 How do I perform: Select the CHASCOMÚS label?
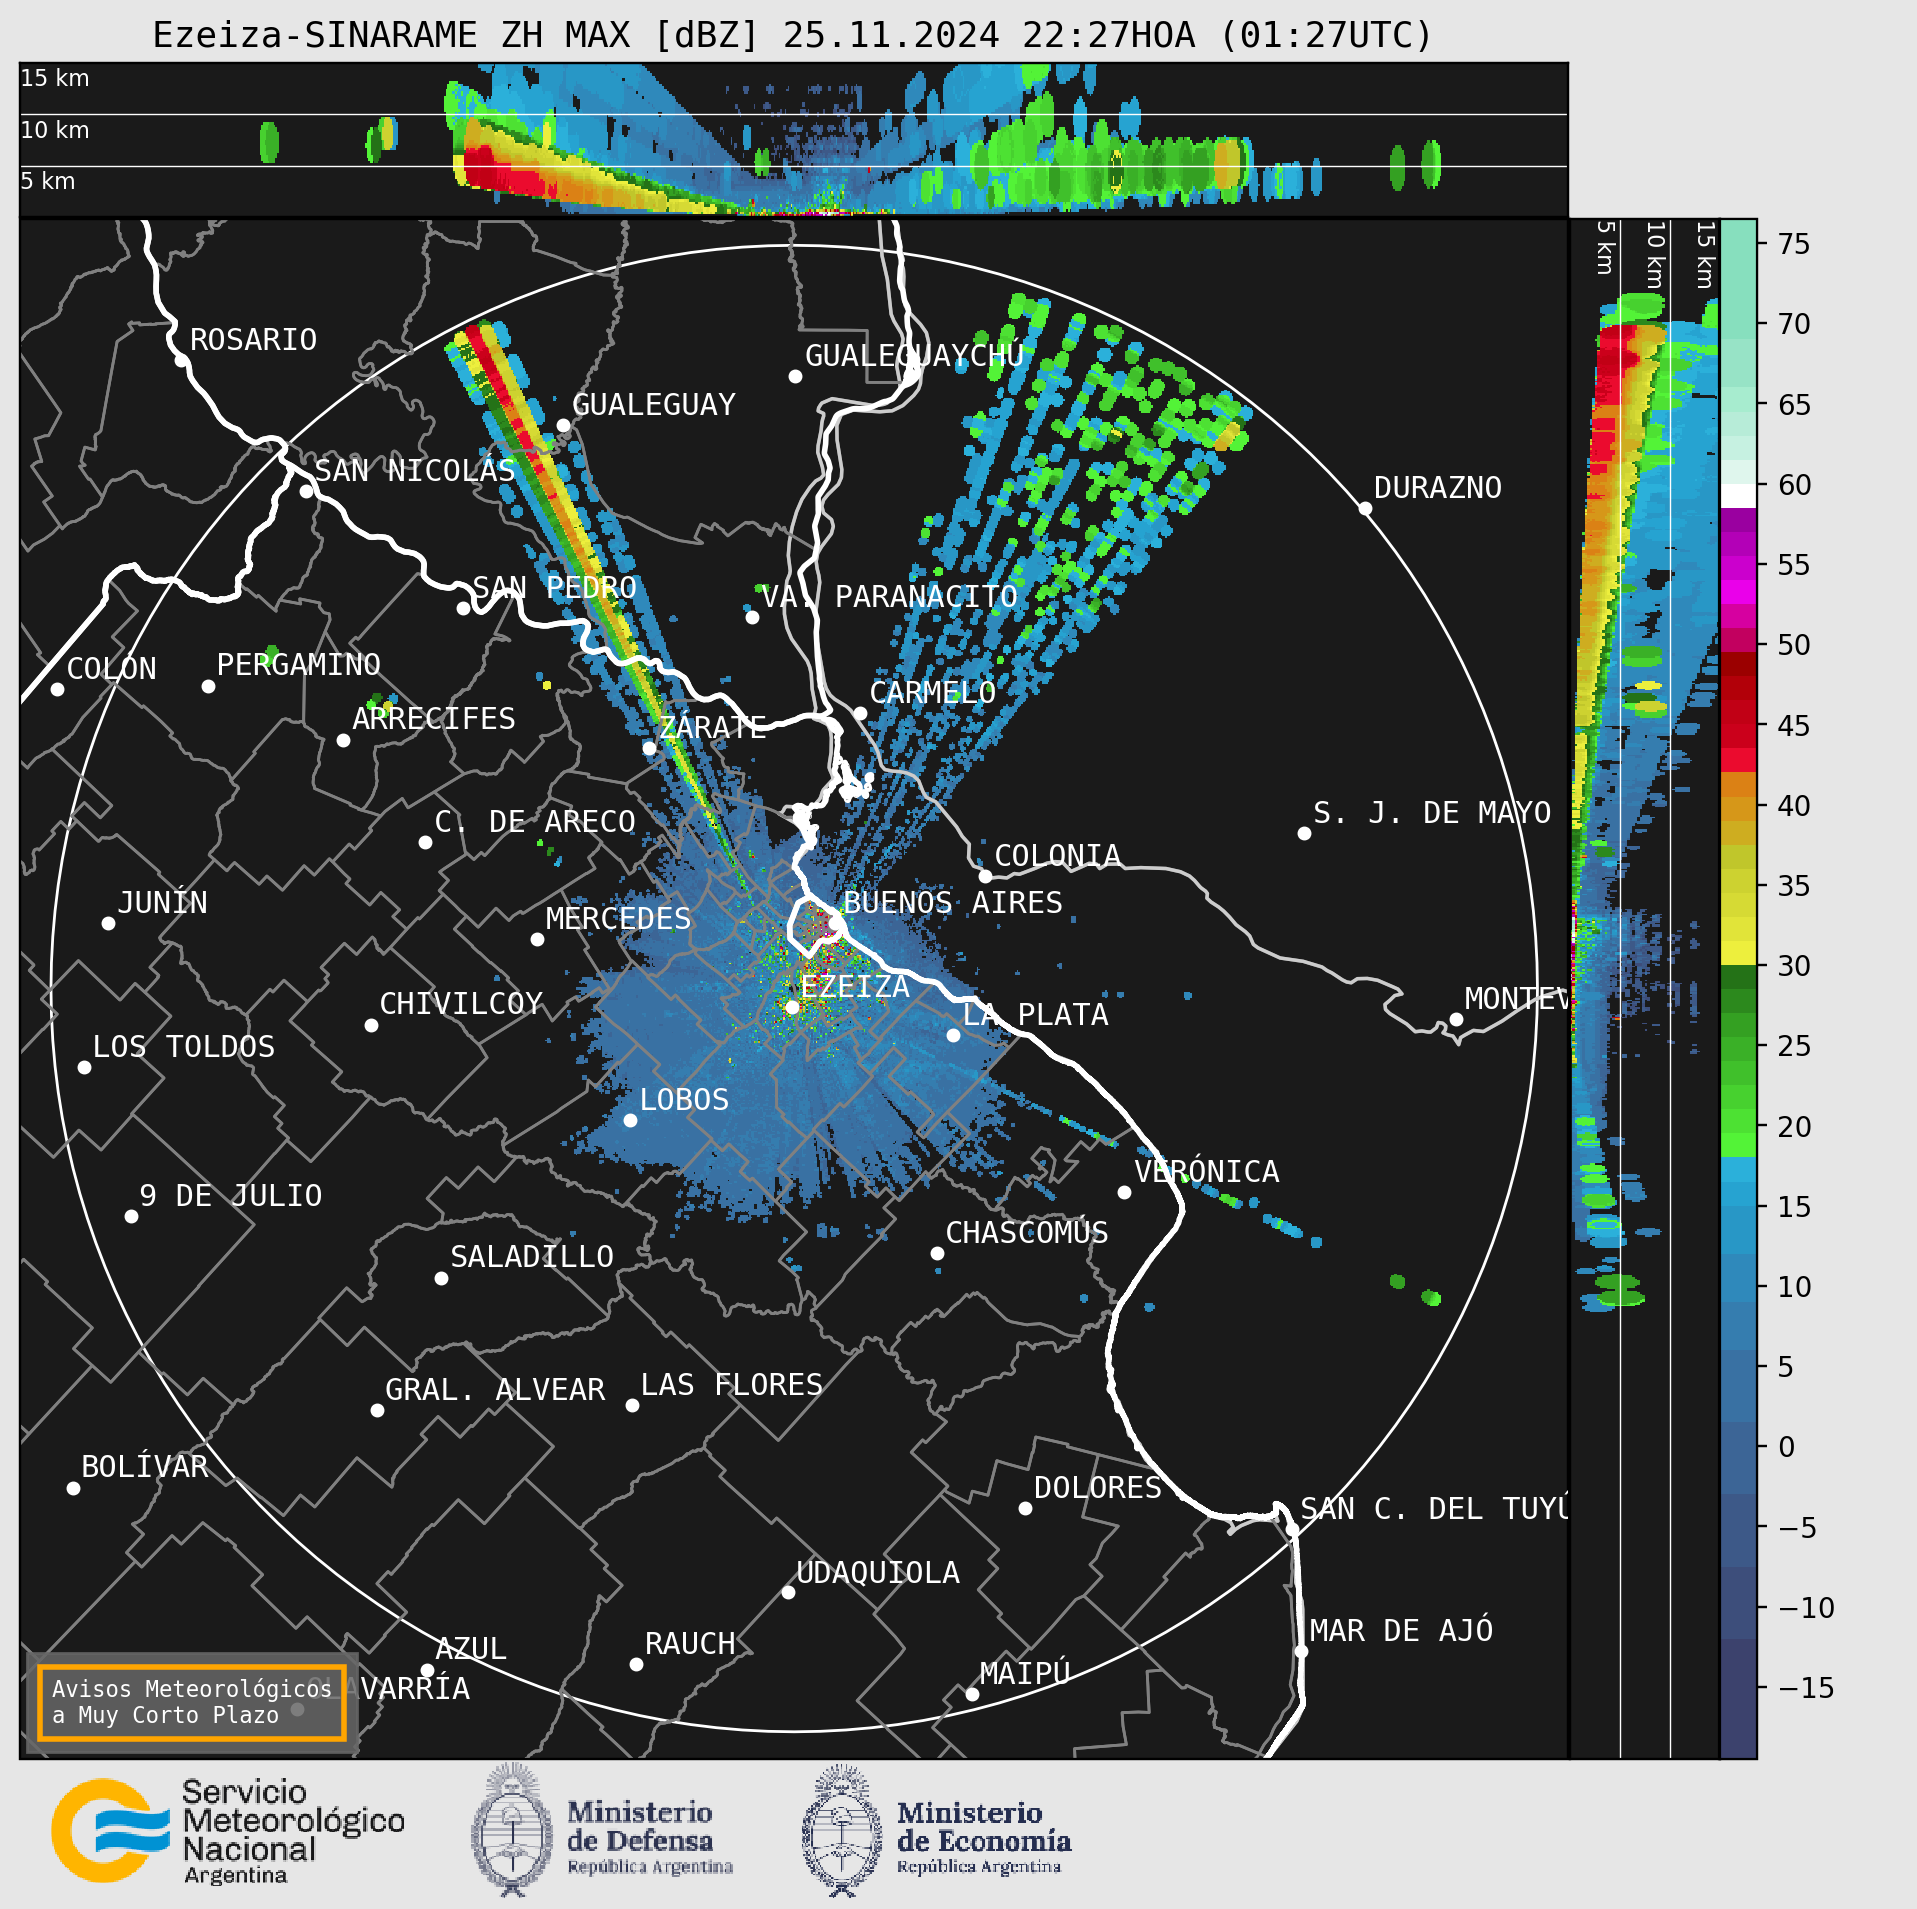pyautogui.click(x=1026, y=1232)
